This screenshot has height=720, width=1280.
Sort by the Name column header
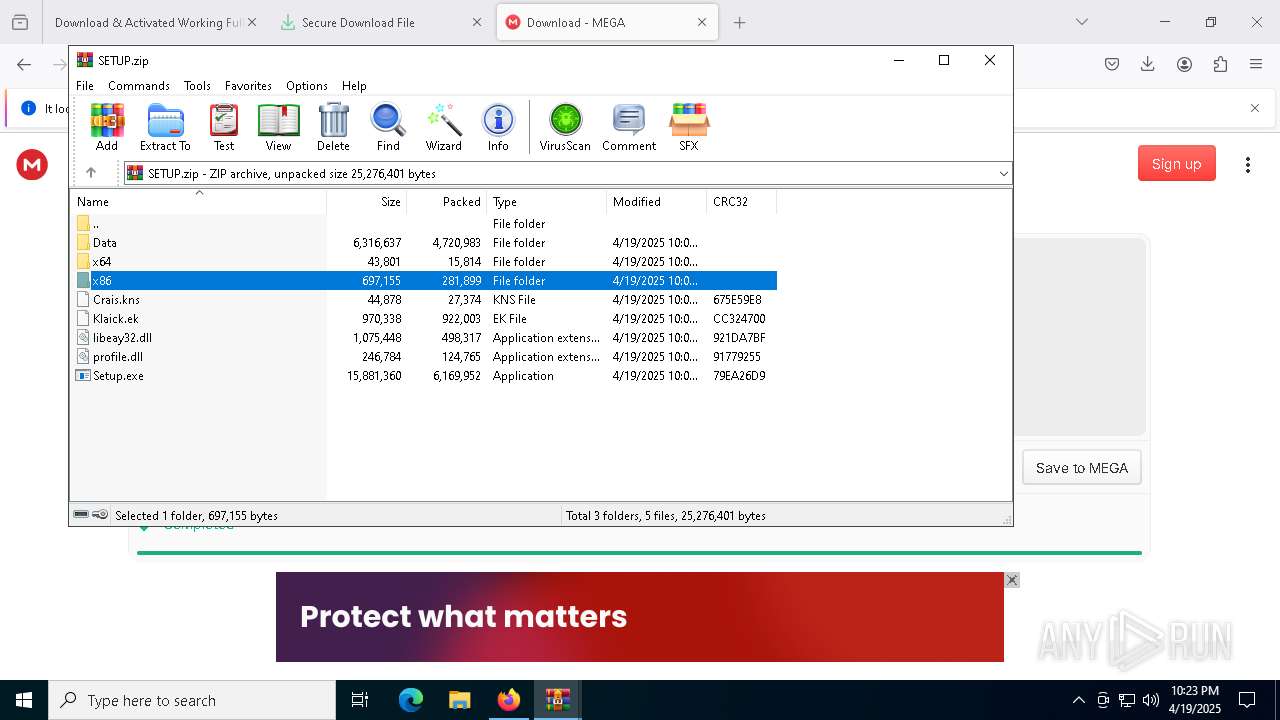pyautogui.click(x=198, y=202)
